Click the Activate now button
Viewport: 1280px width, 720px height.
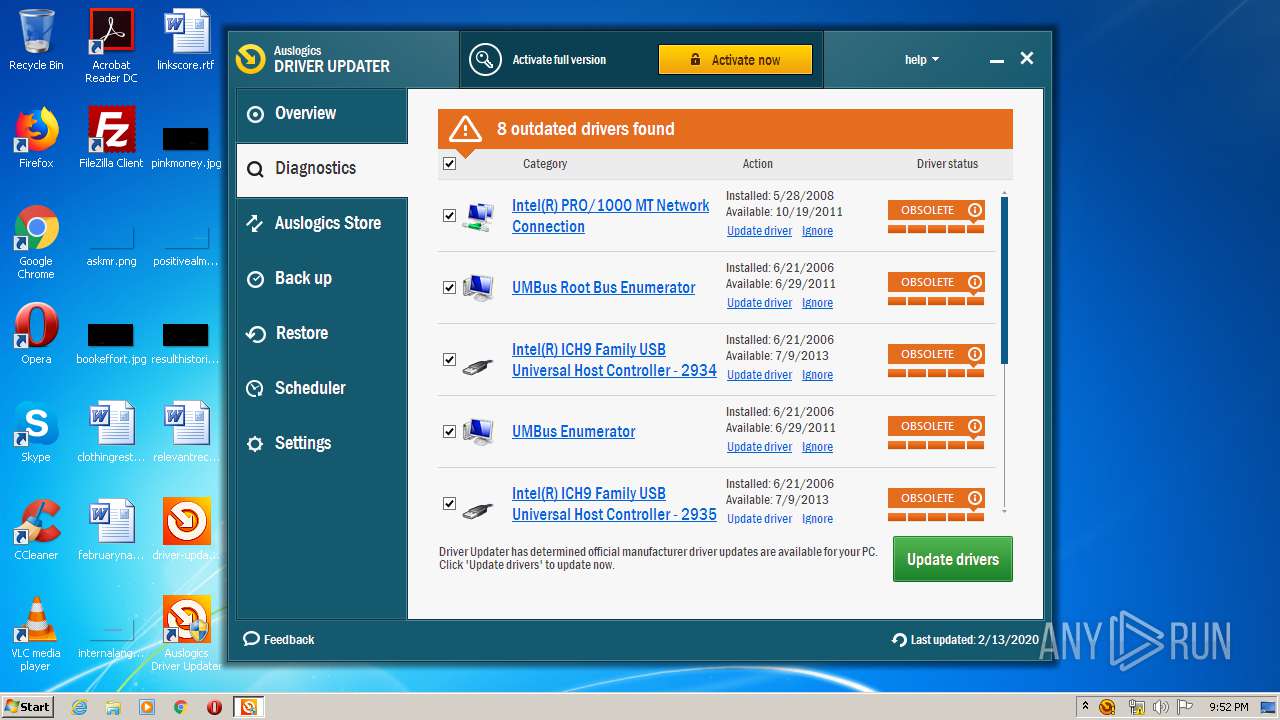click(735, 60)
